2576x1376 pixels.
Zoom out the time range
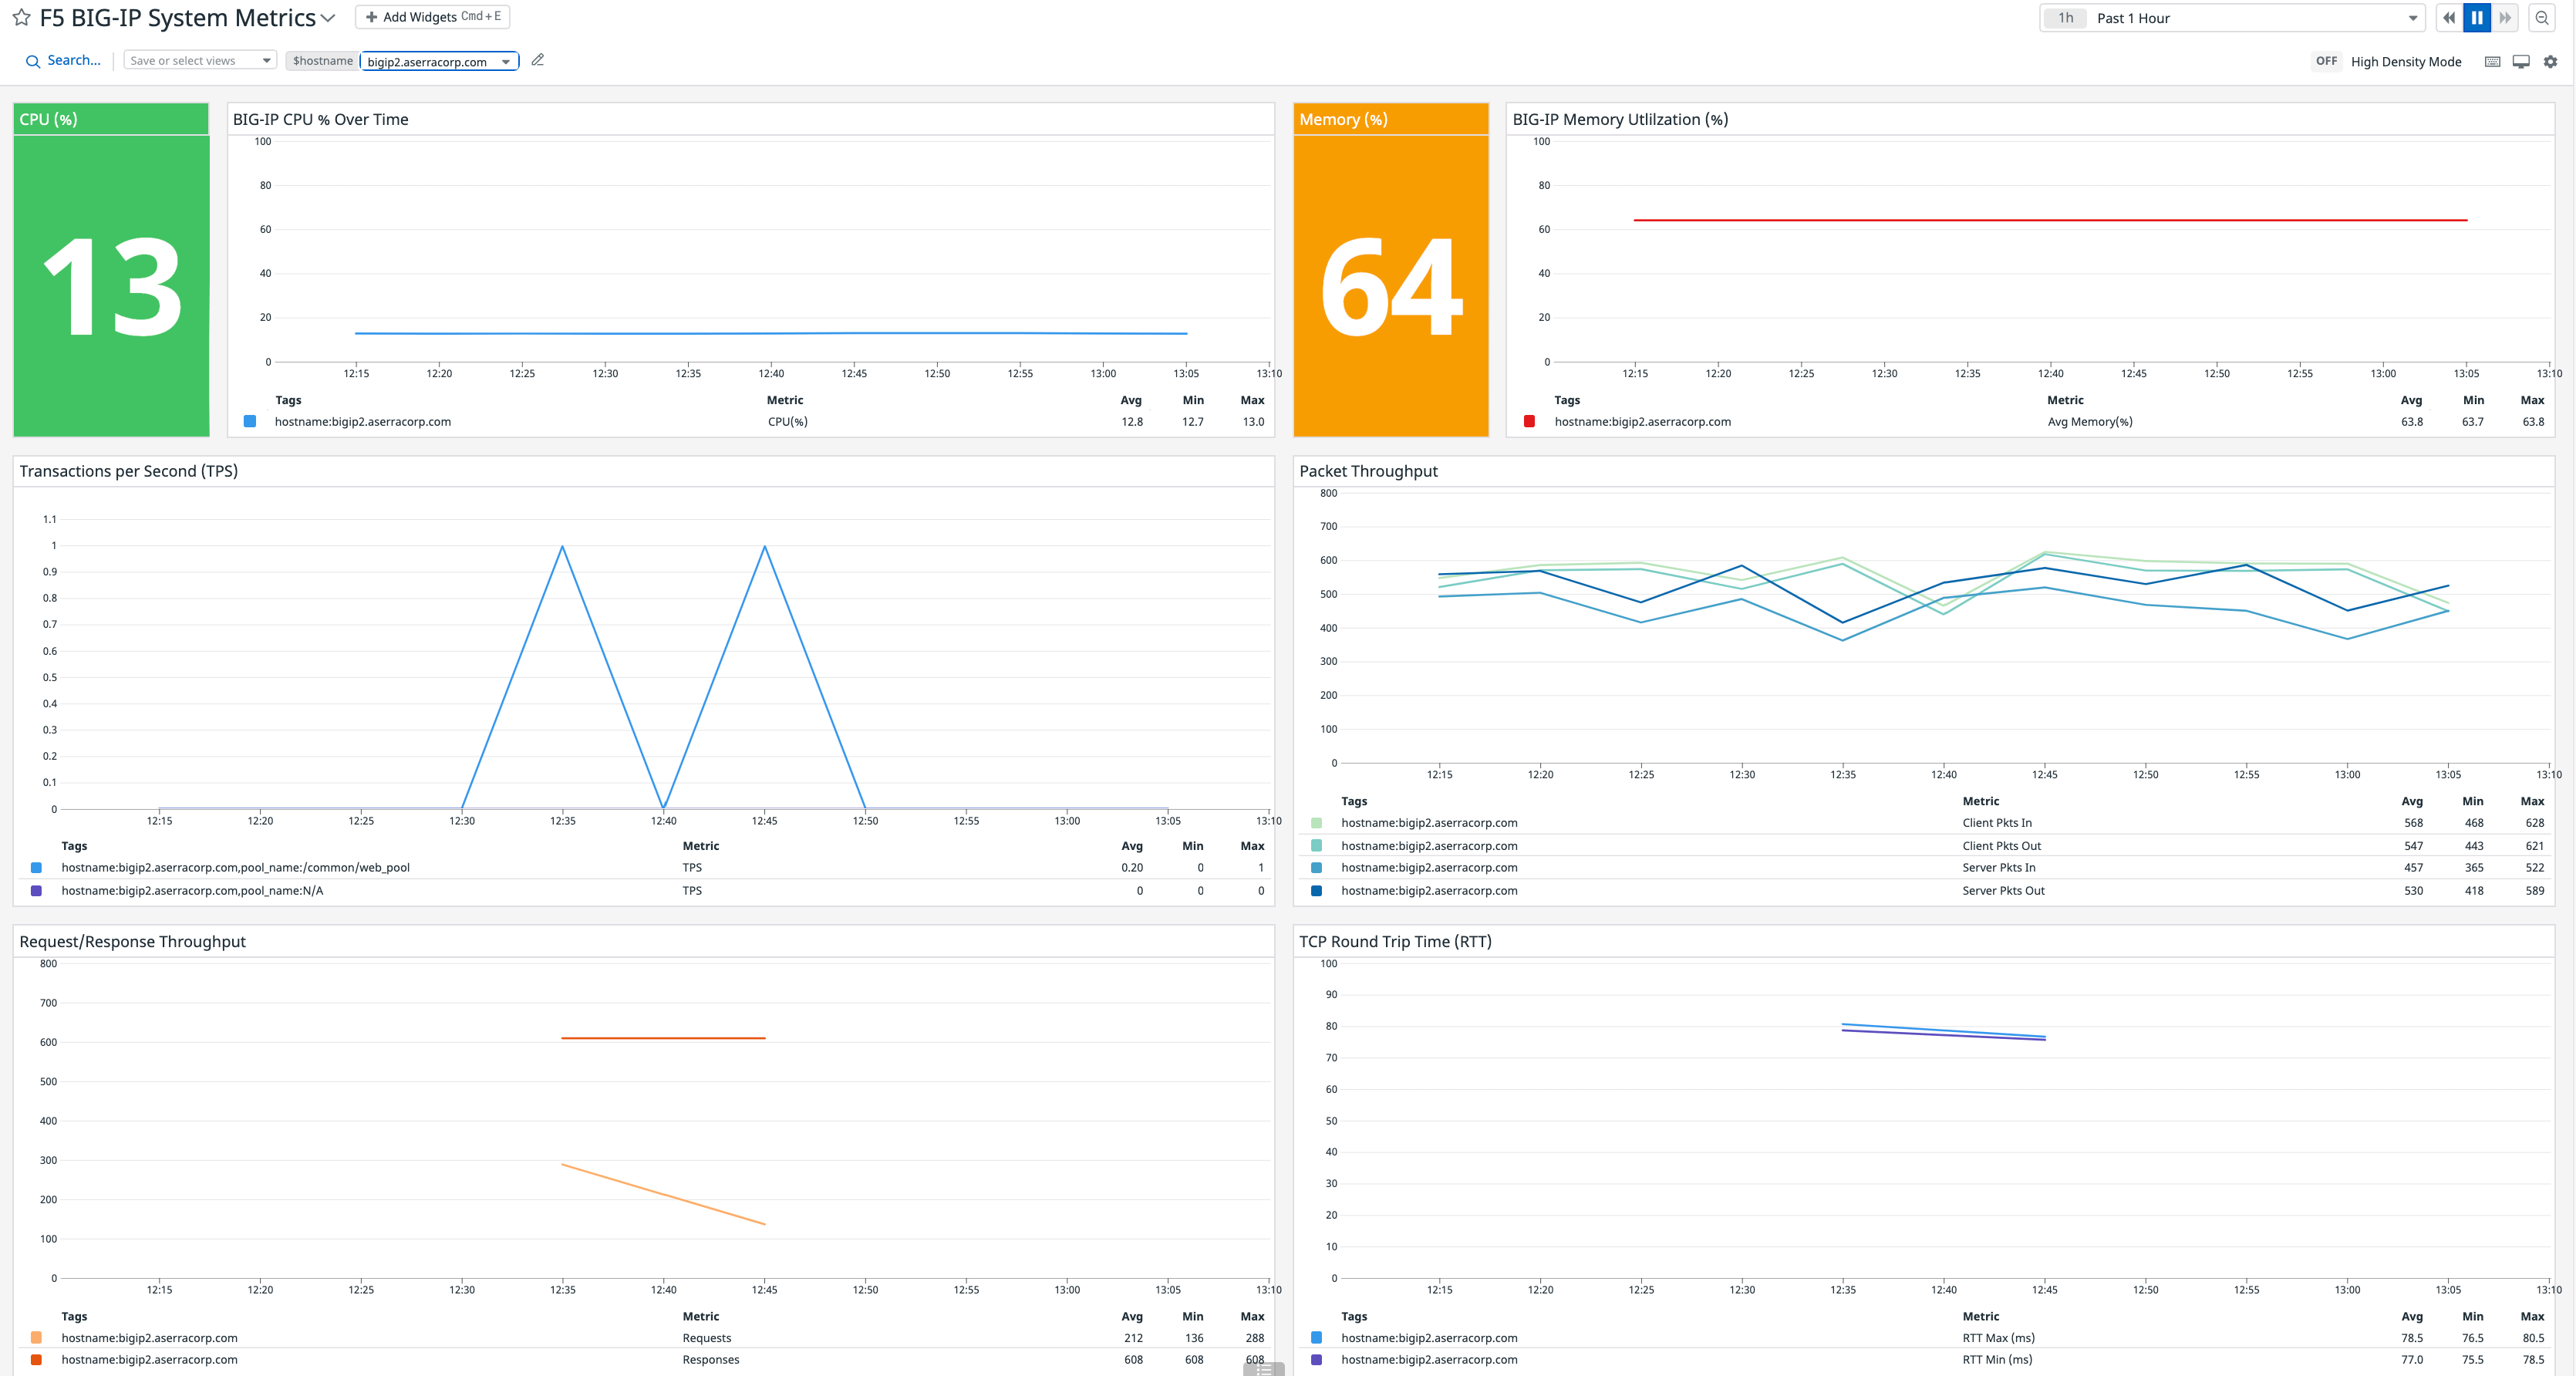pyautogui.click(x=2541, y=18)
